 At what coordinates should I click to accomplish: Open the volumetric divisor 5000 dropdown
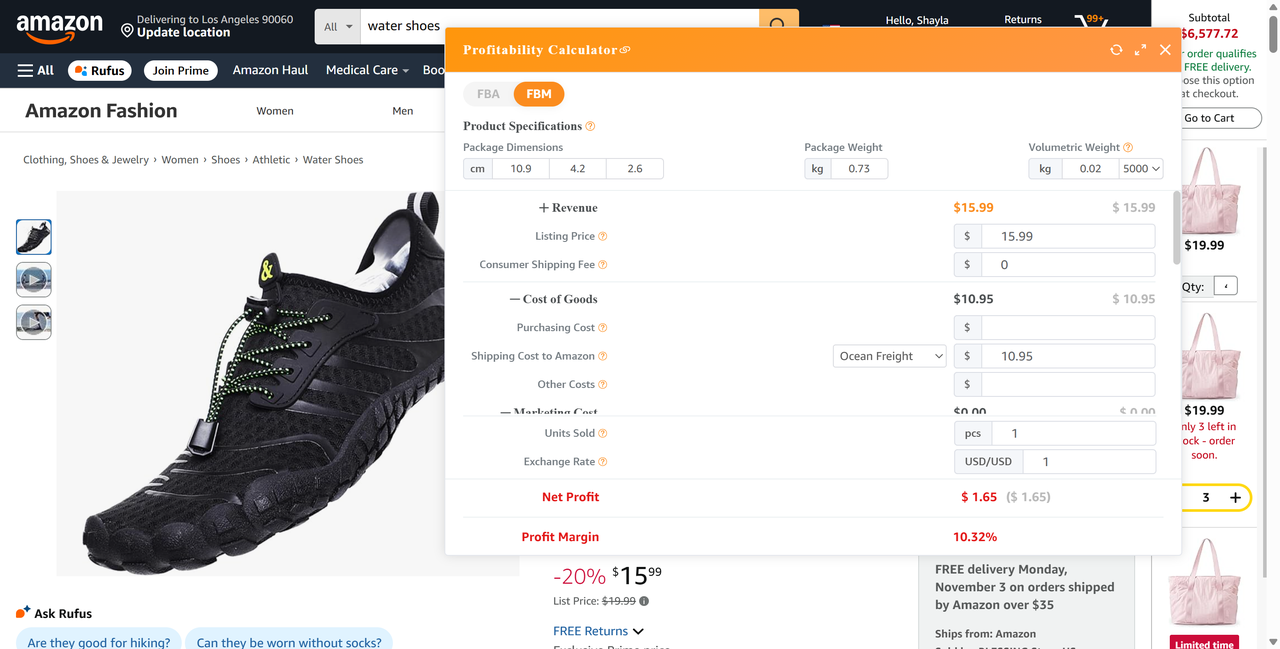click(x=1141, y=169)
